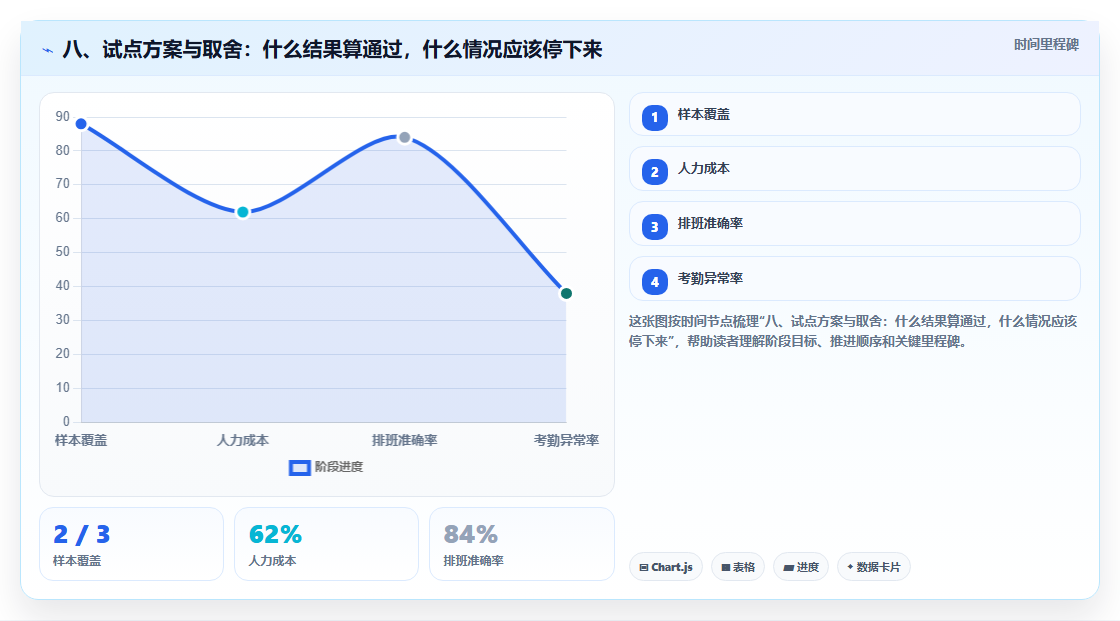Click the description paragraph starting 这张图按时间节点
The width and height of the screenshot is (1120, 621).
[853, 331]
